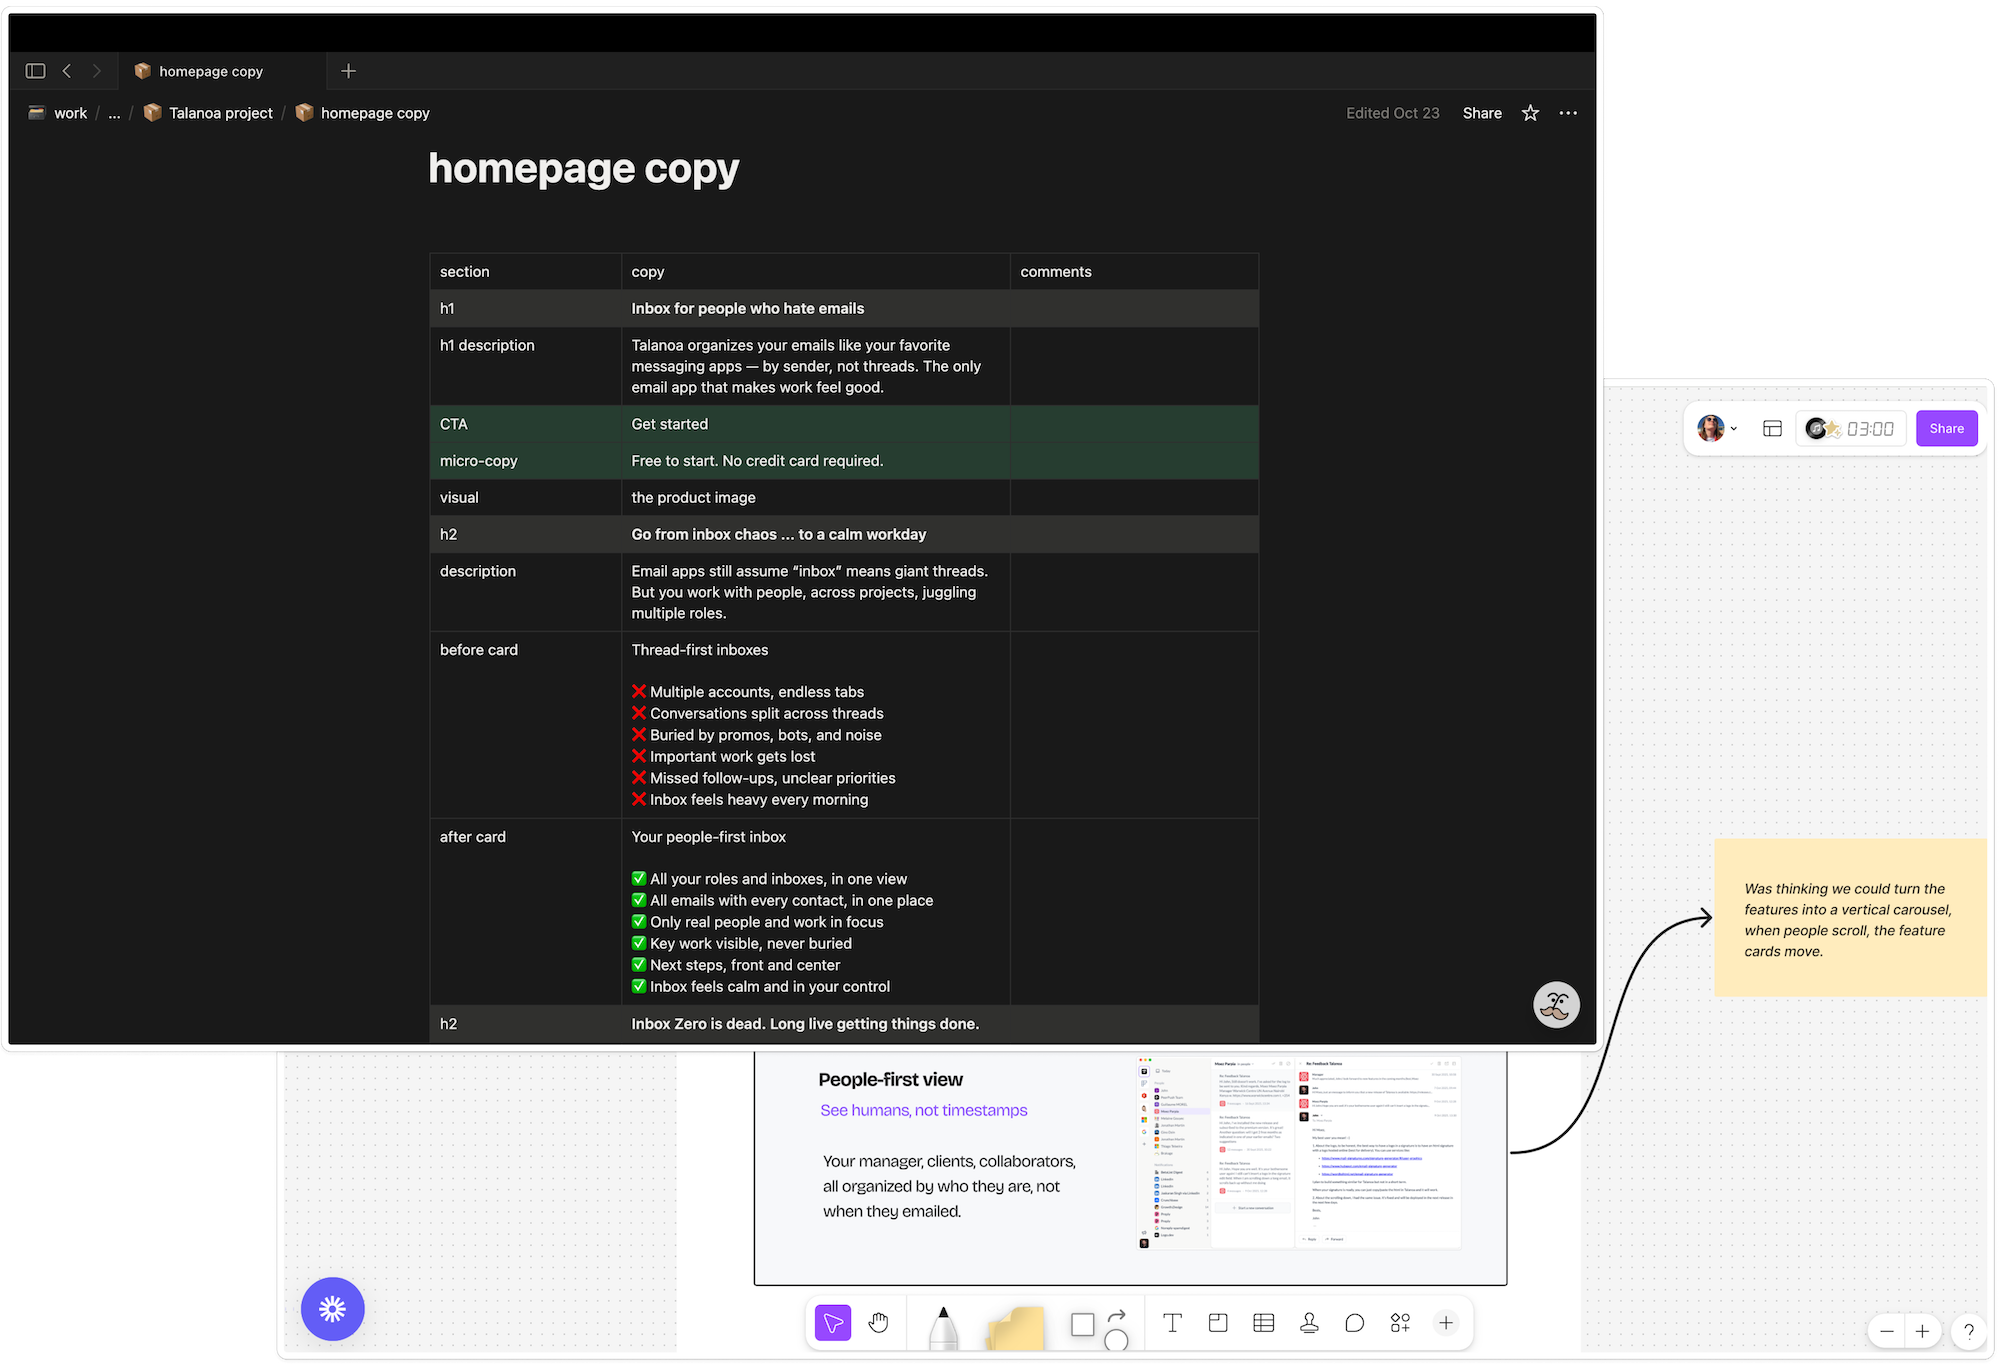2000x1364 pixels.
Task: Choose the text tool
Action: [1172, 1324]
